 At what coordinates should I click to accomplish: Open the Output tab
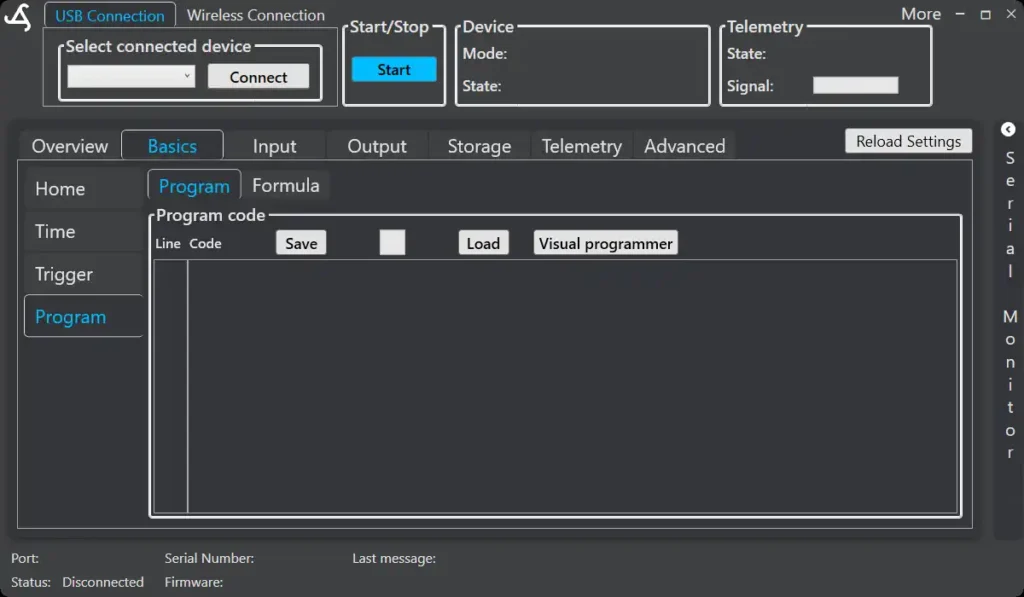tap(377, 146)
